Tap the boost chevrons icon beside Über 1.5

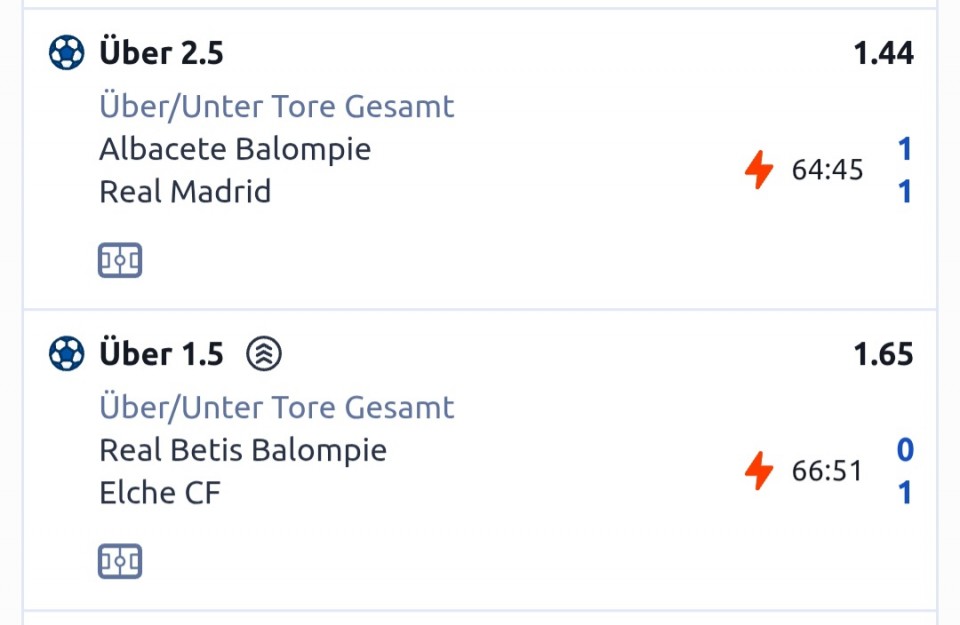point(264,353)
